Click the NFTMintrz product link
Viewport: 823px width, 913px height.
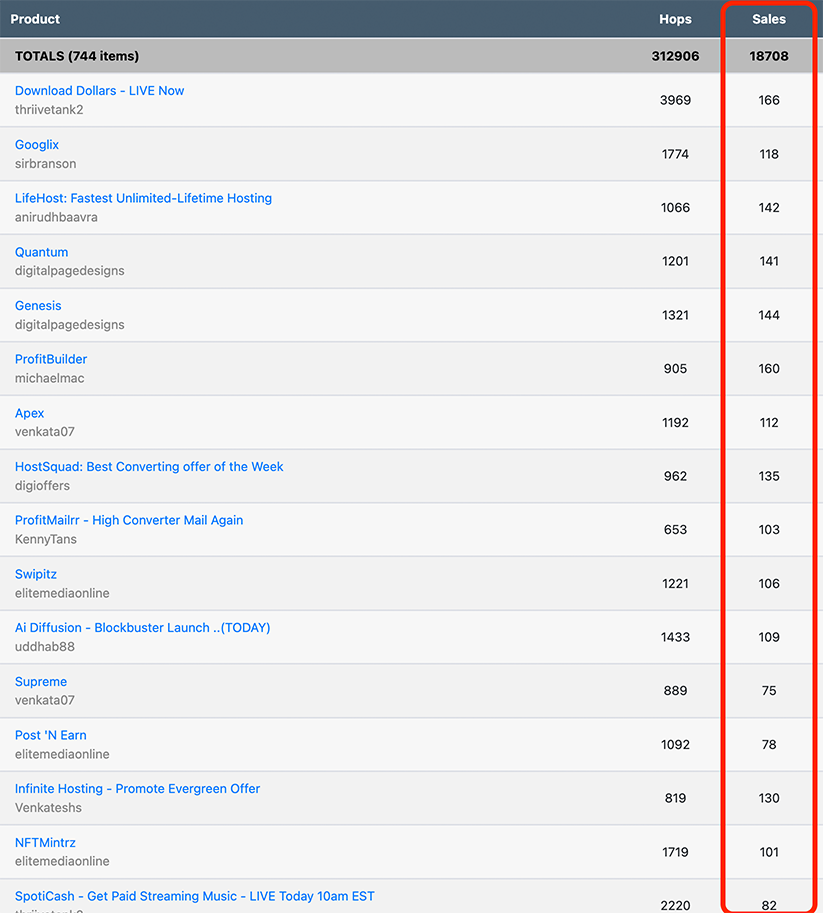coord(45,843)
